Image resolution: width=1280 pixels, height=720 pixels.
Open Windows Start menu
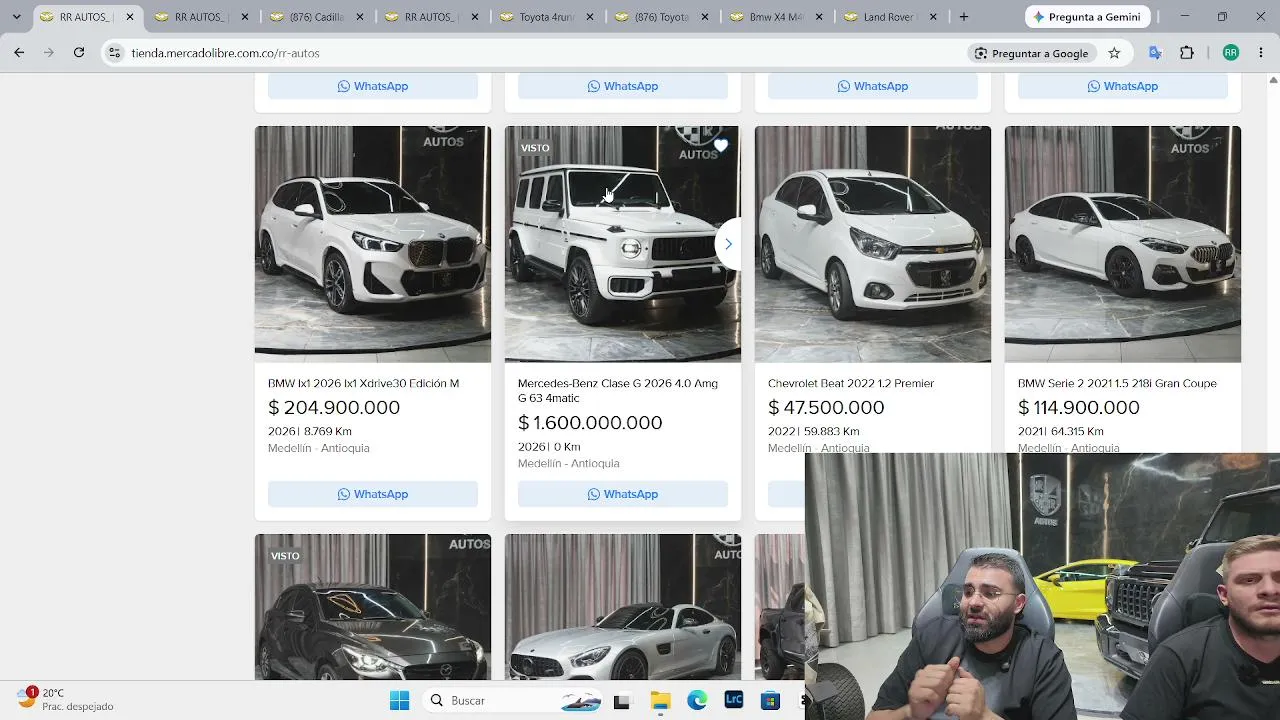399,701
